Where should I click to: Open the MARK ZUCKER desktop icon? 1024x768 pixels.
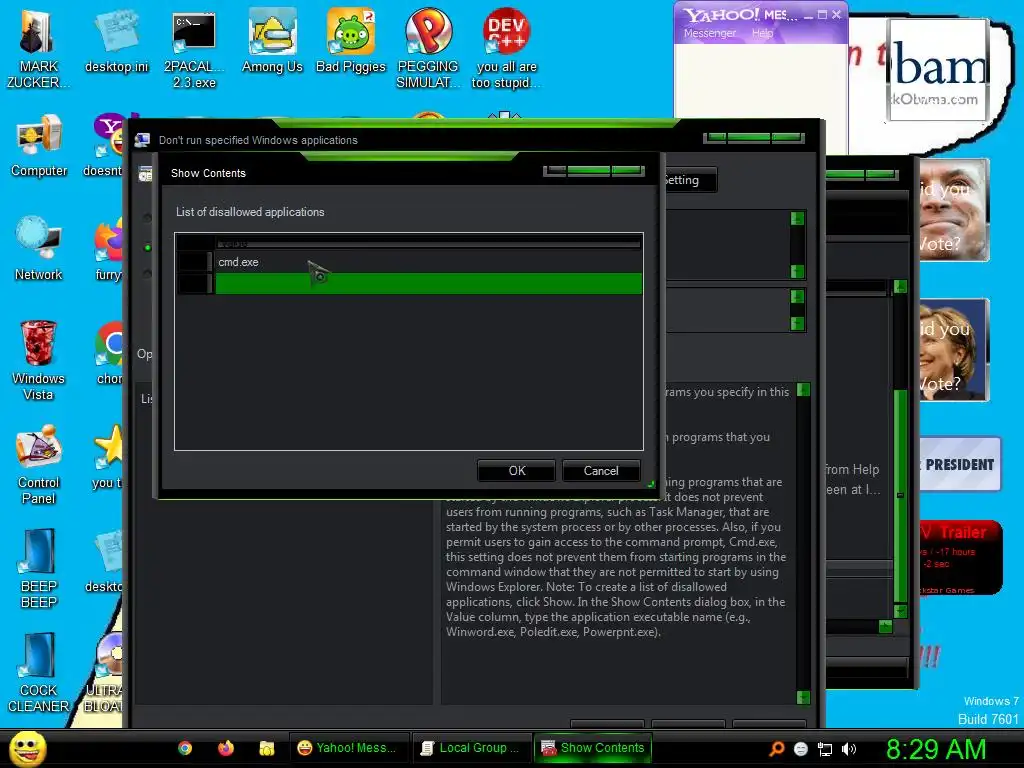[38, 49]
